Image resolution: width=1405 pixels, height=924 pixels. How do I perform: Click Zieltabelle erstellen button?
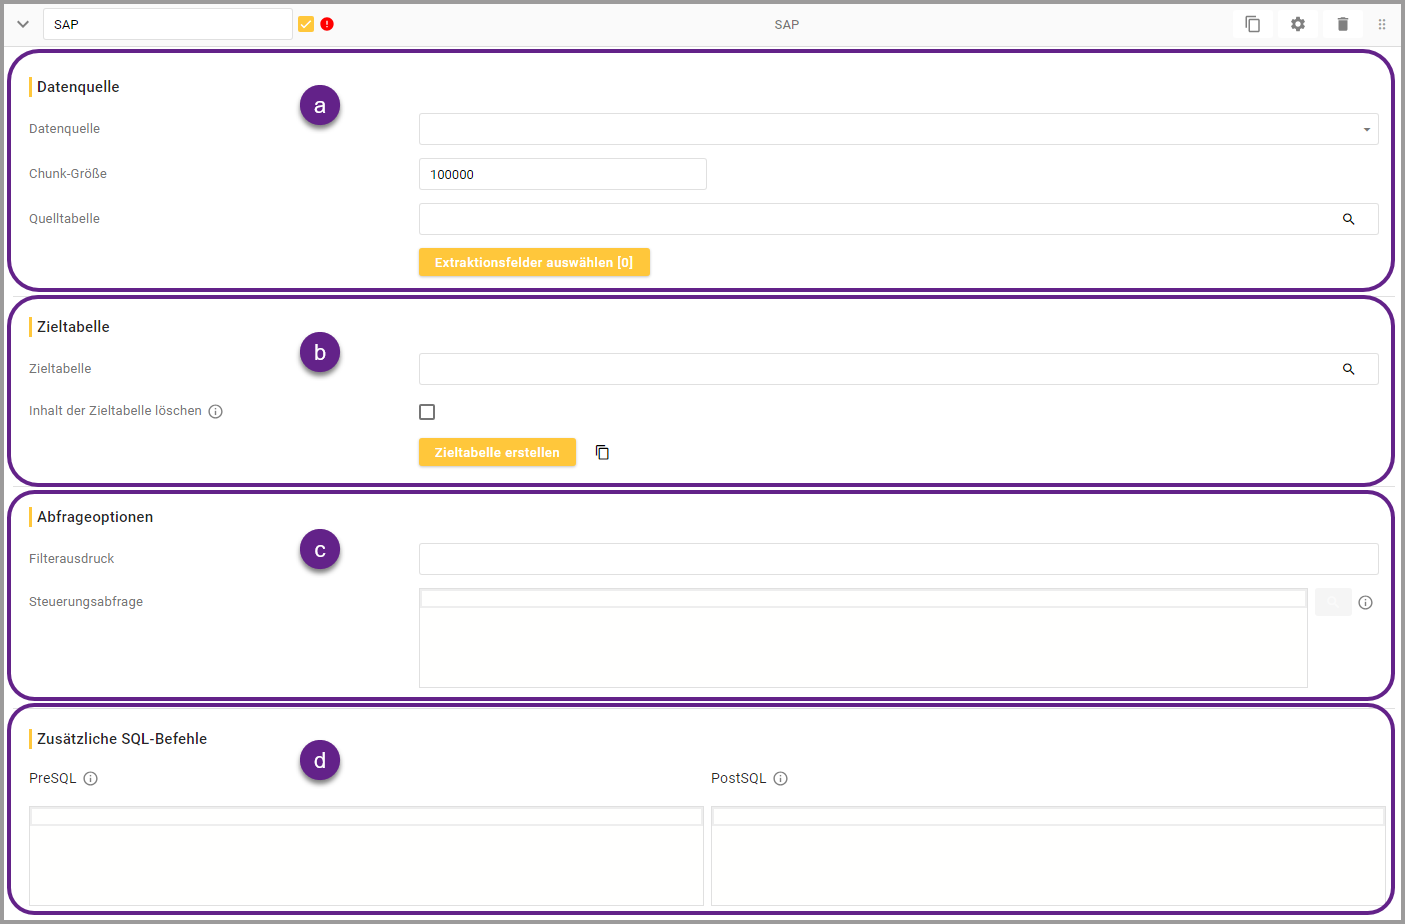(x=497, y=452)
